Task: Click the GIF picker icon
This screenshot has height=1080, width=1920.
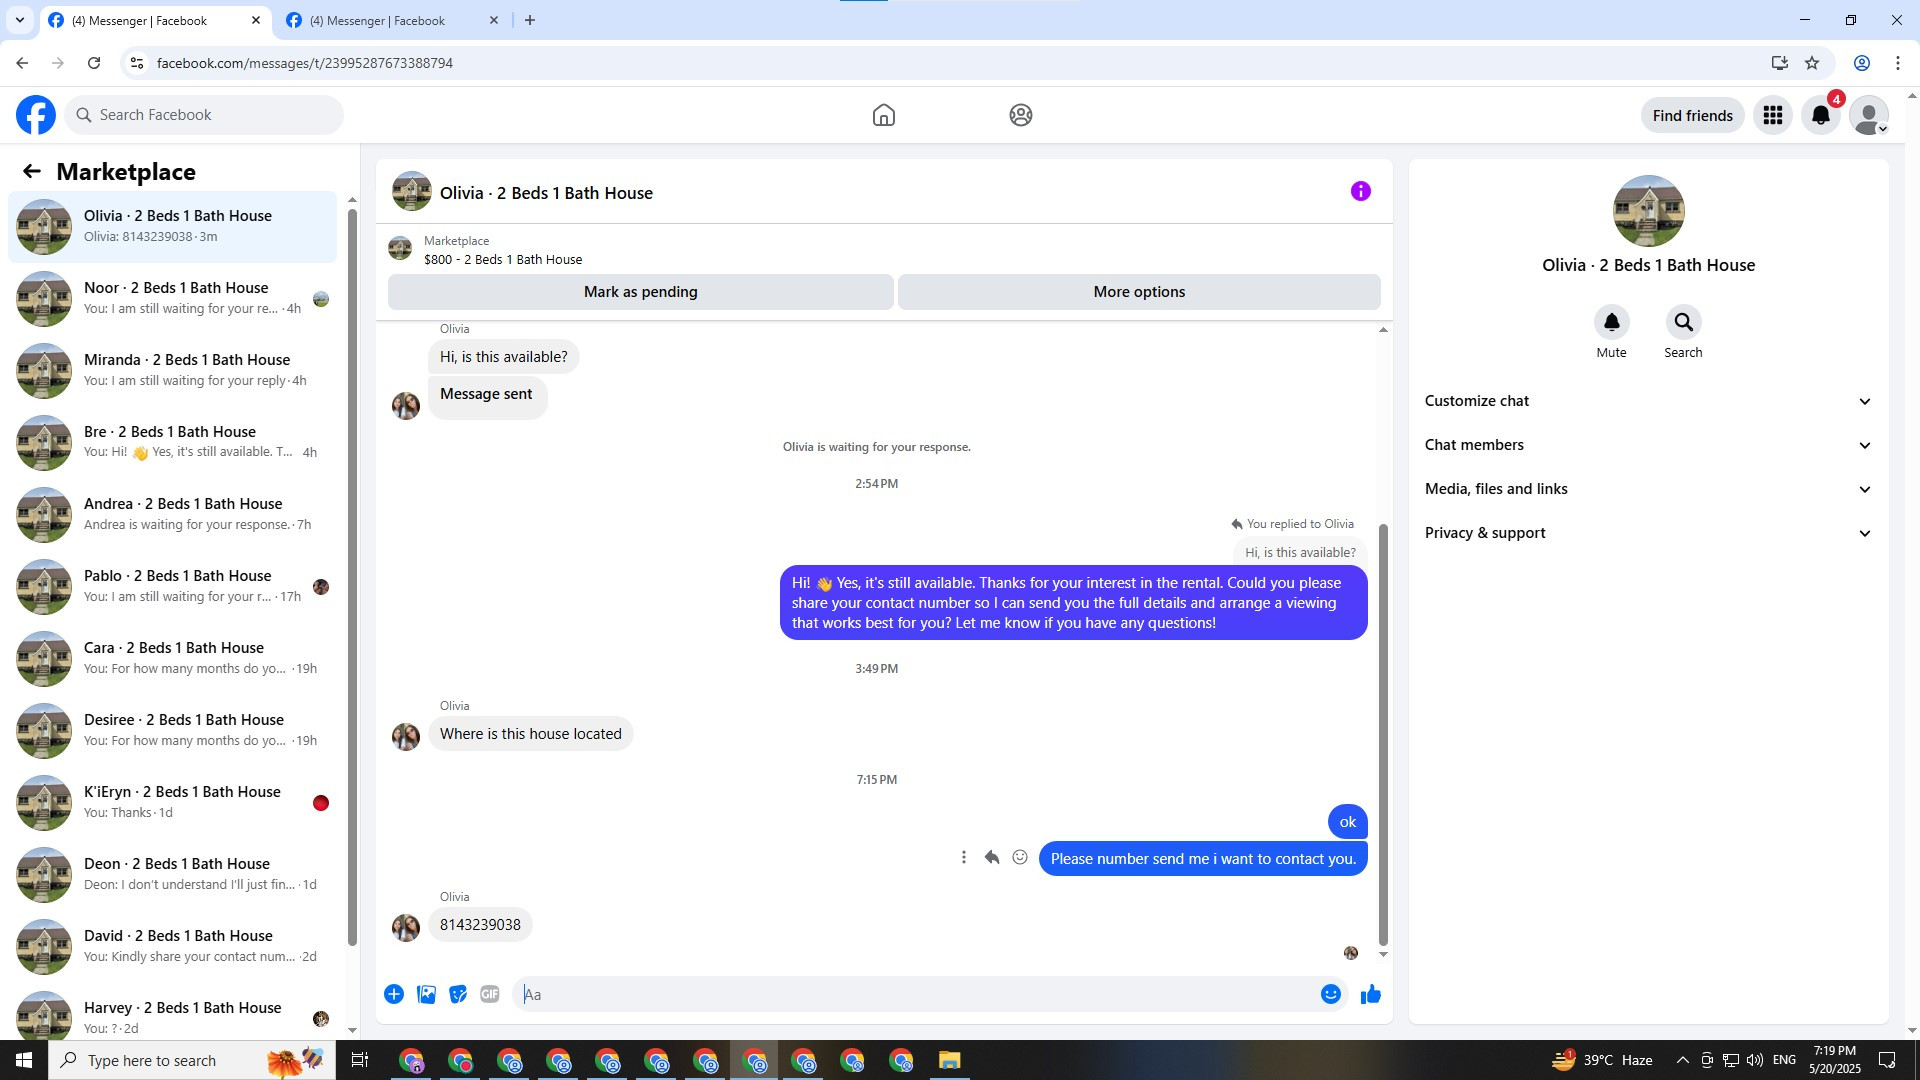Action: tap(489, 994)
